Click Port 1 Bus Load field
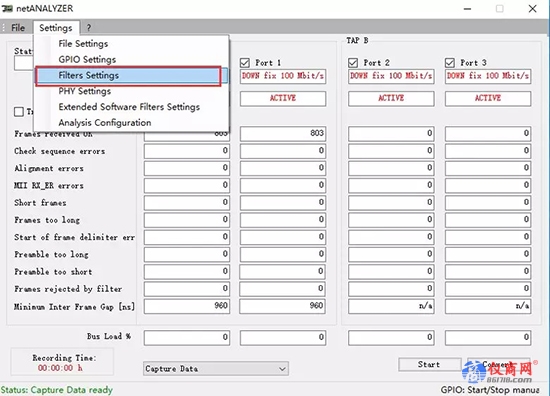This screenshot has height=396, width=550. click(283, 337)
